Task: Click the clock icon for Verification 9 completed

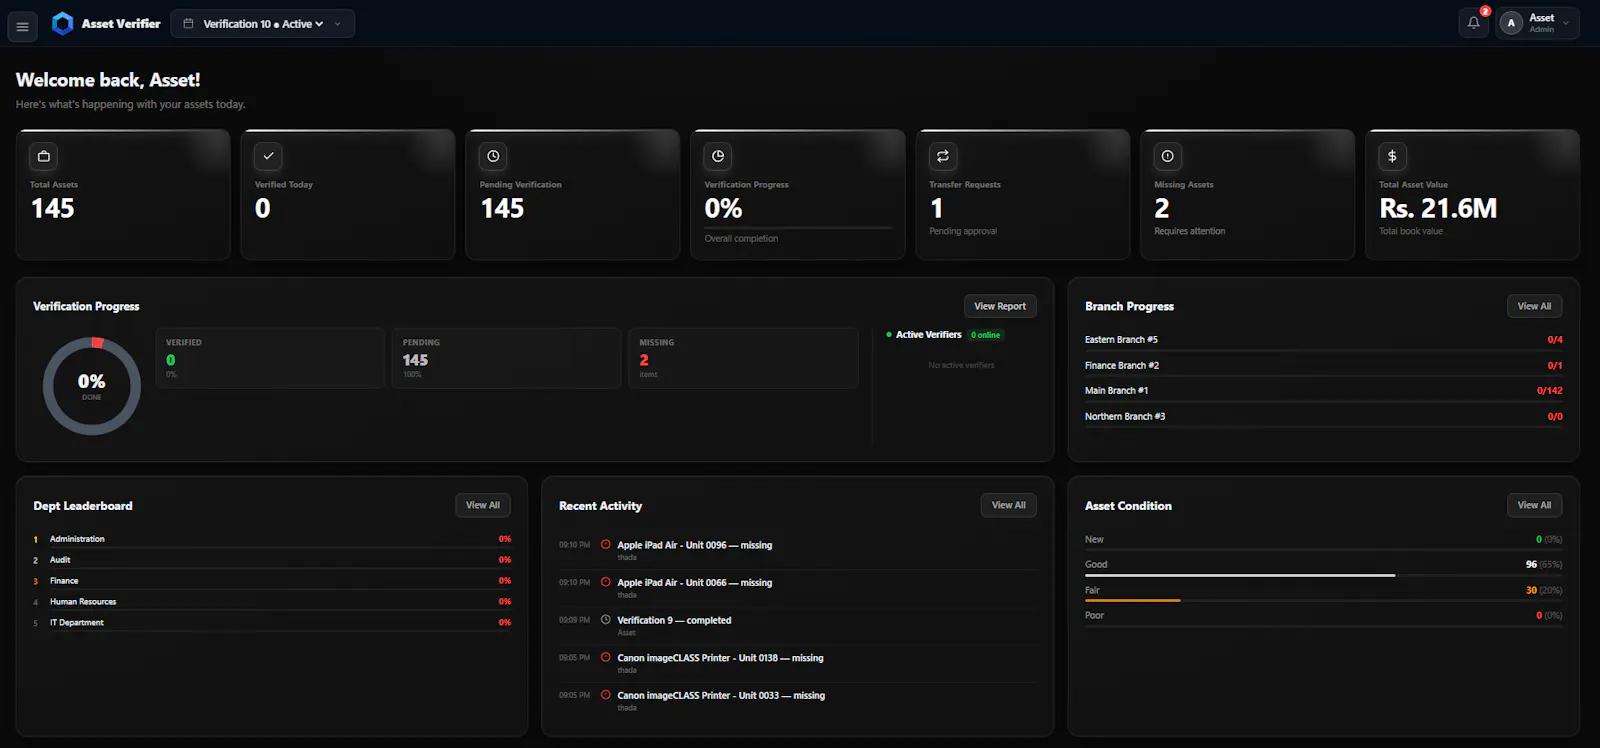Action: pyautogui.click(x=606, y=620)
